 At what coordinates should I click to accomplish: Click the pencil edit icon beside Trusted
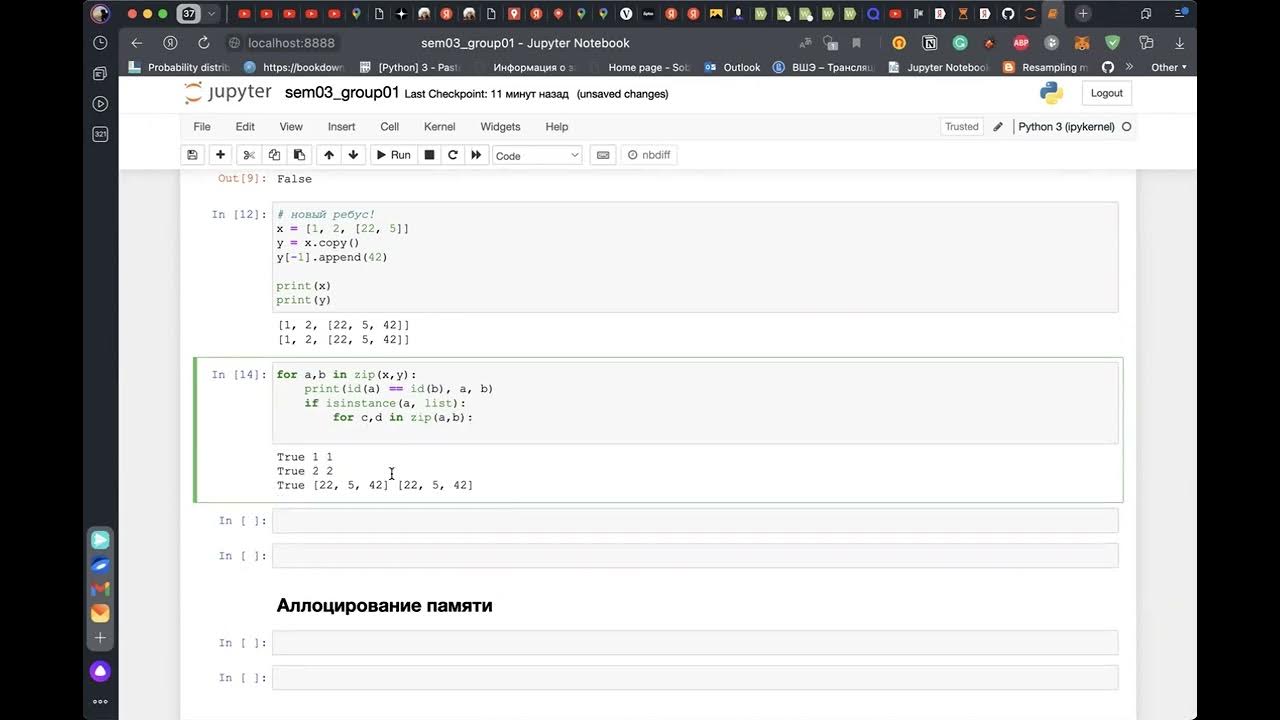[997, 127]
